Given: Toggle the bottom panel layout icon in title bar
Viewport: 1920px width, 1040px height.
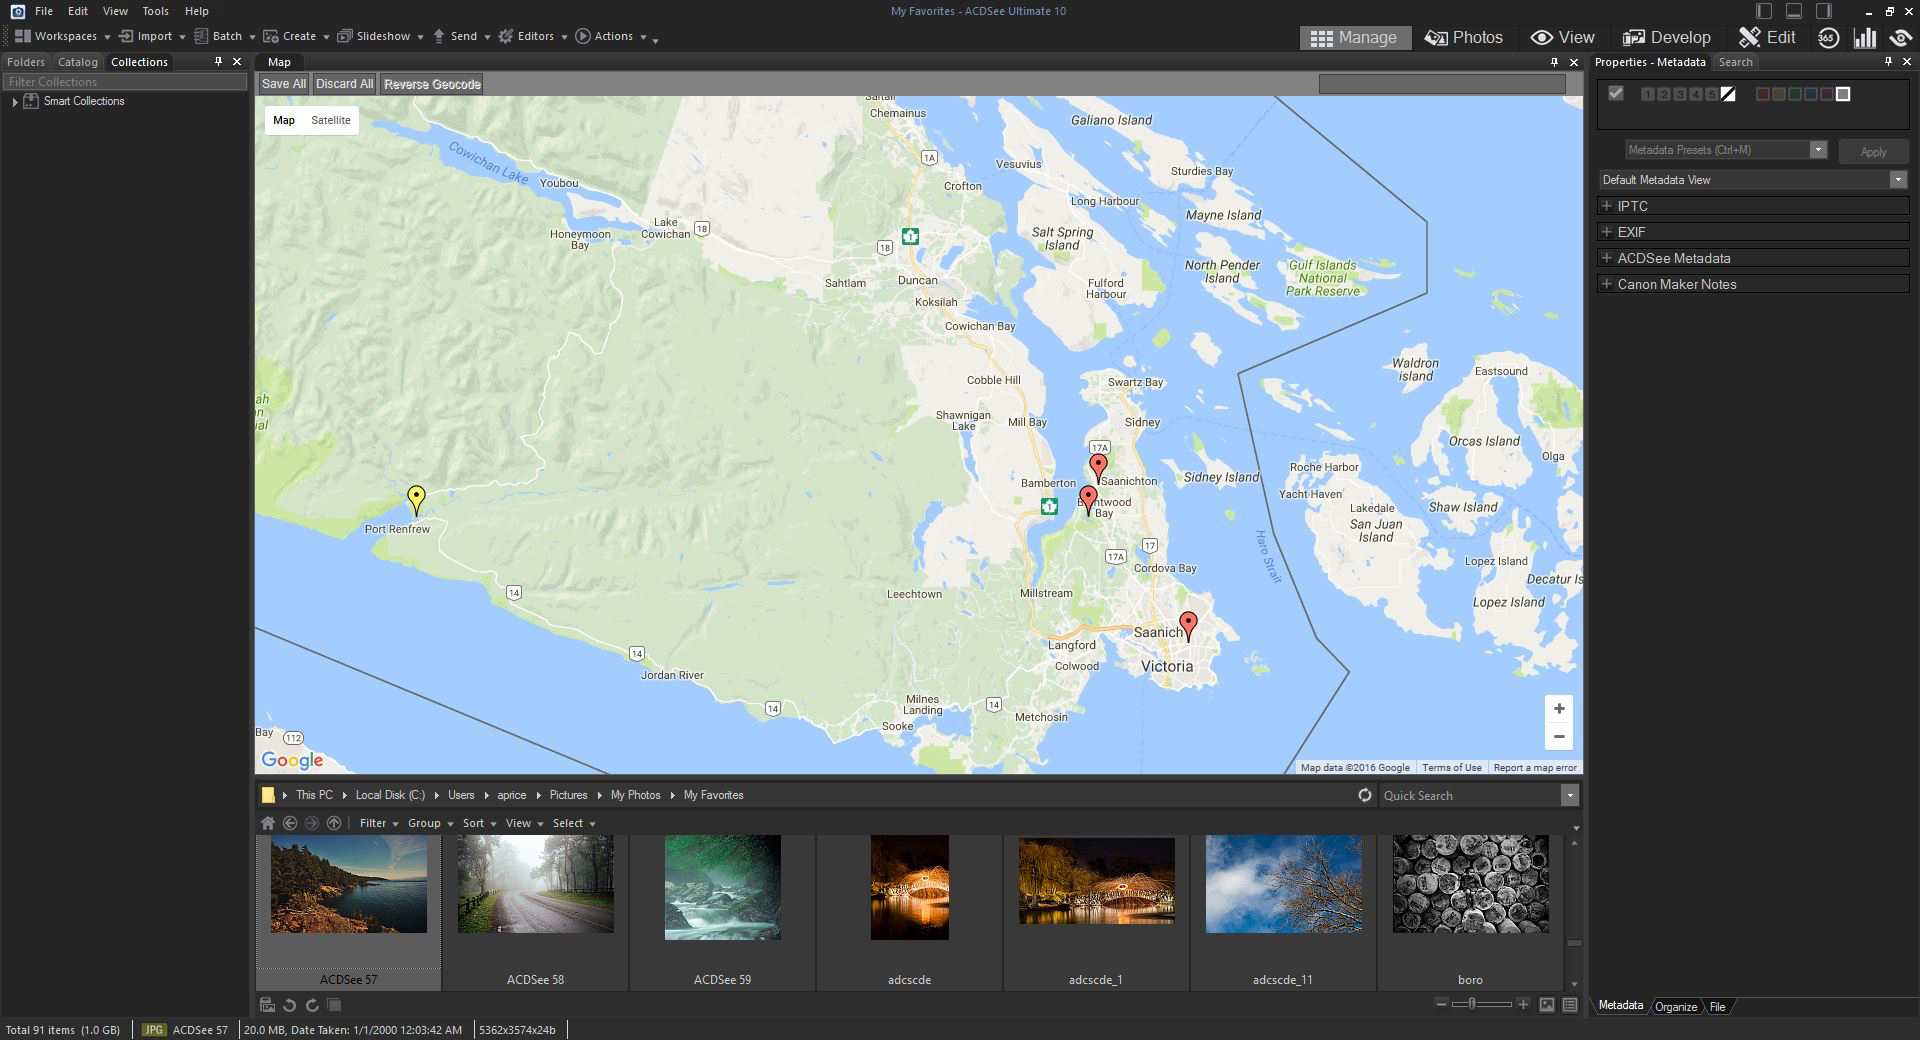Looking at the screenshot, I should [x=1794, y=11].
